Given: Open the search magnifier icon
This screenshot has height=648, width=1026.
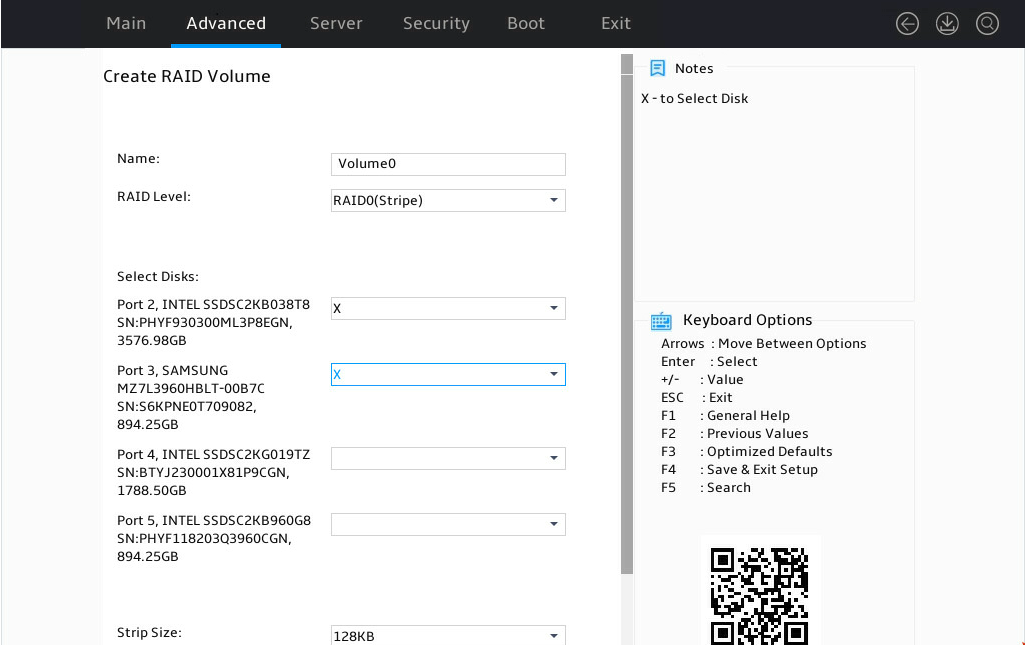Looking at the screenshot, I should click(x=987, y=24).
